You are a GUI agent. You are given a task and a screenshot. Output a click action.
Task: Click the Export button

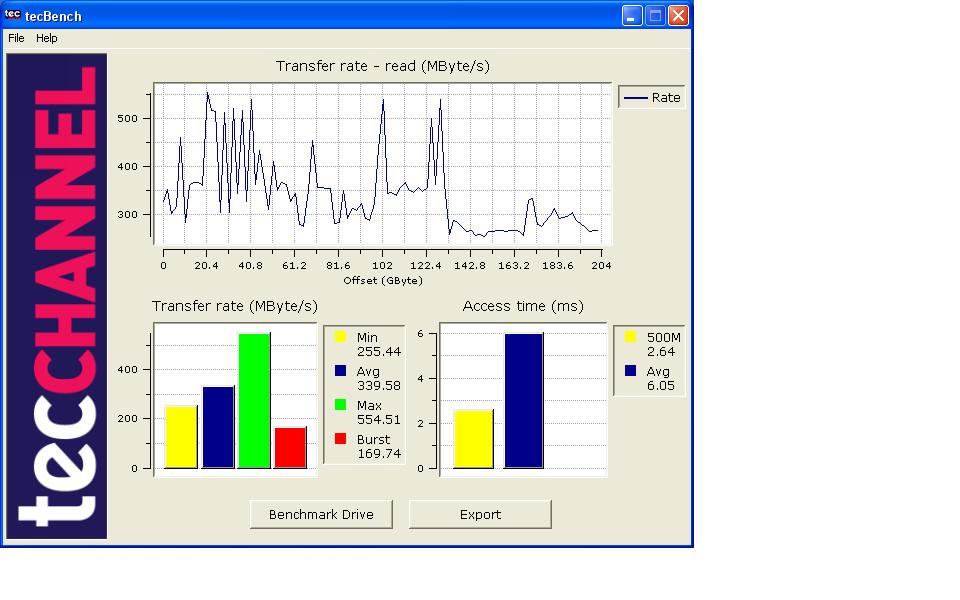click(x=480, y=514)
